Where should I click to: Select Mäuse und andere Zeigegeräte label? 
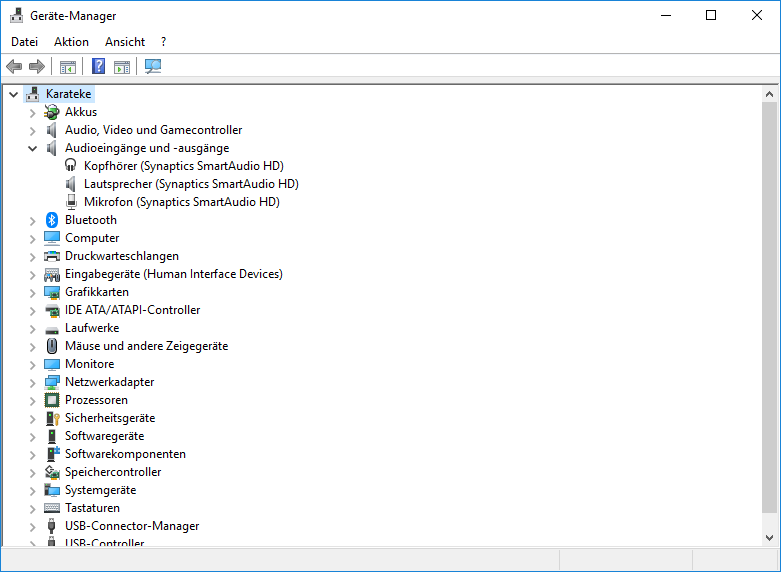point(146,346)
